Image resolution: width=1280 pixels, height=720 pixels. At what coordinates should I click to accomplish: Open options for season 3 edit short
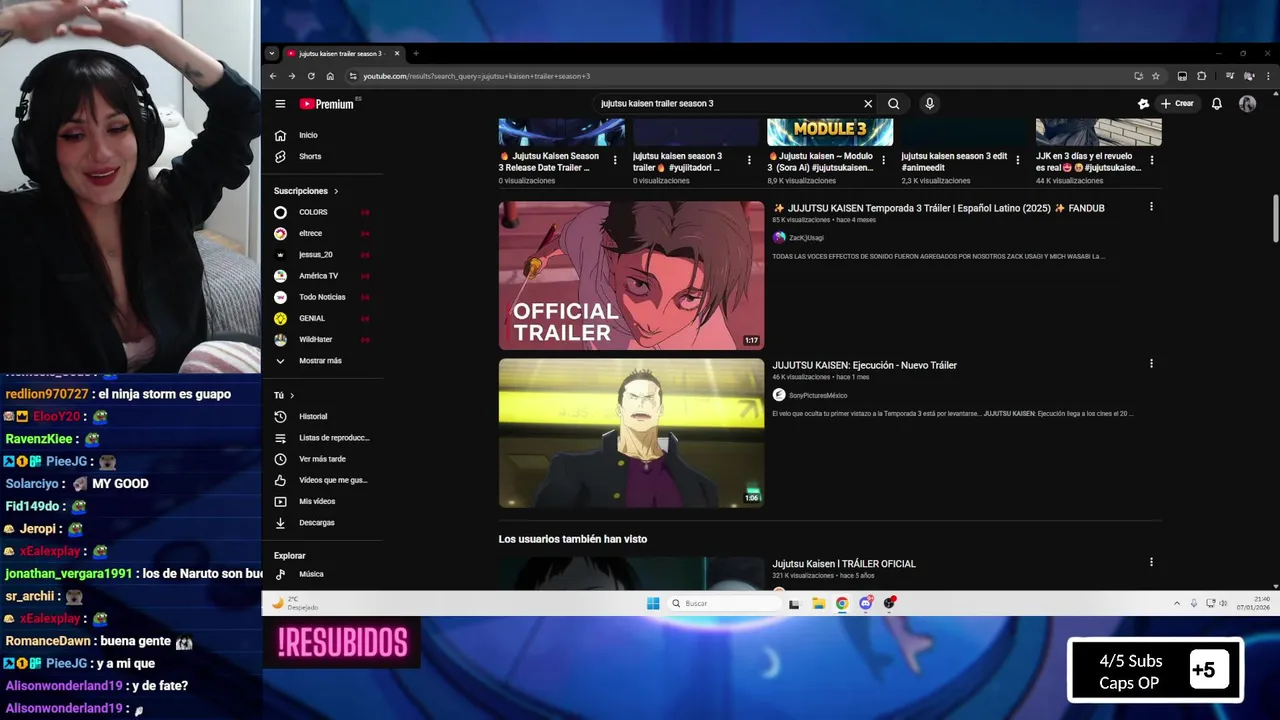tap(1018, 160)
